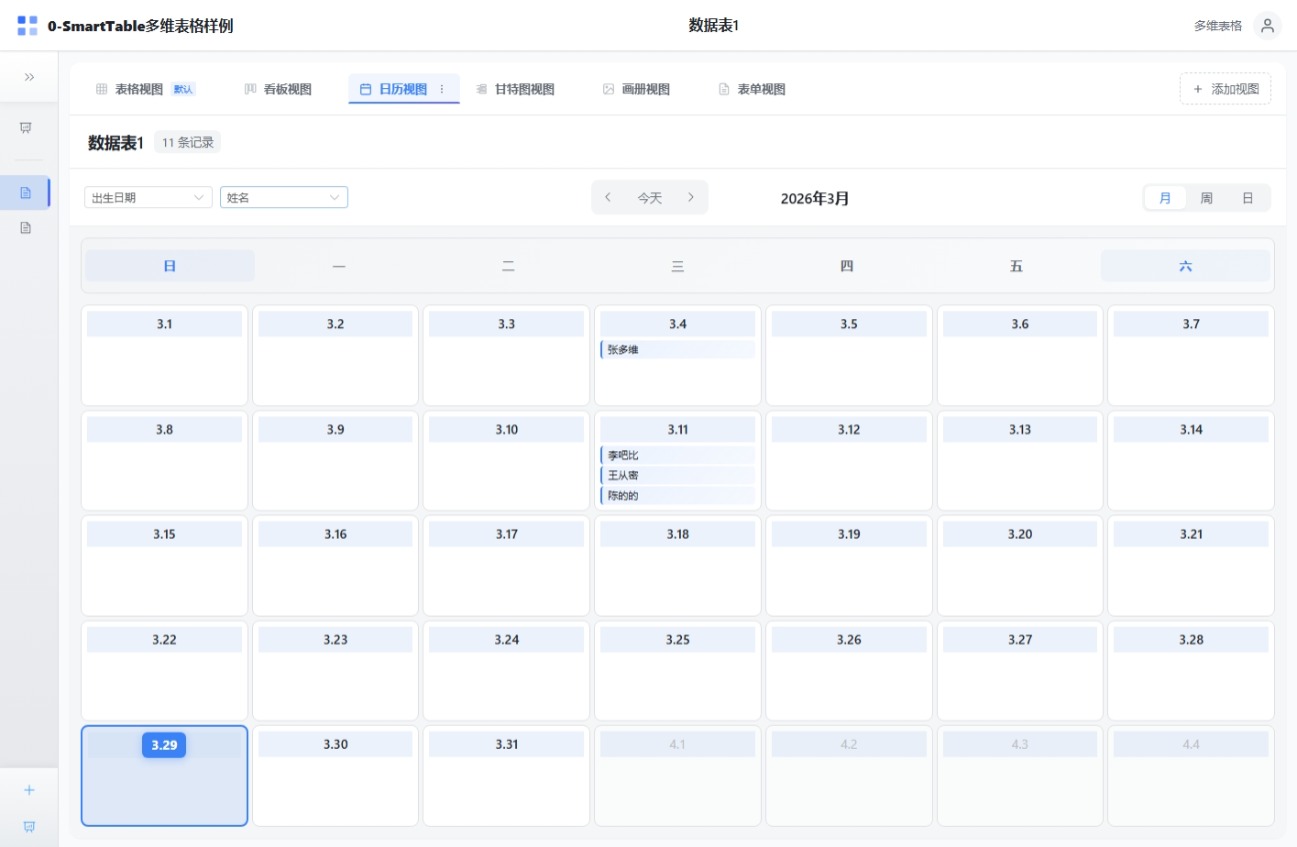Open the calendar view tab's more options icon

coord(442,89)
